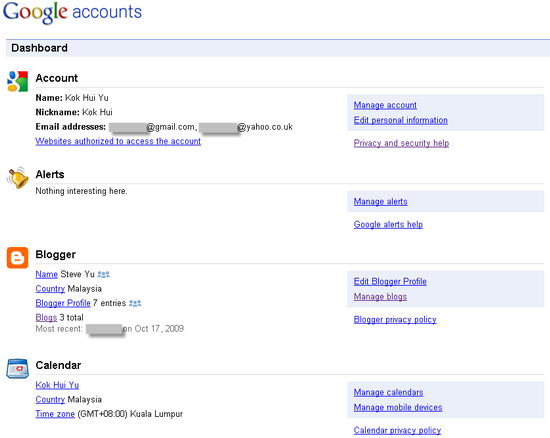The width and height of the screenshot is (550, 438).
Task: Click the Blogger section heading
Action: tap(55, 255)
